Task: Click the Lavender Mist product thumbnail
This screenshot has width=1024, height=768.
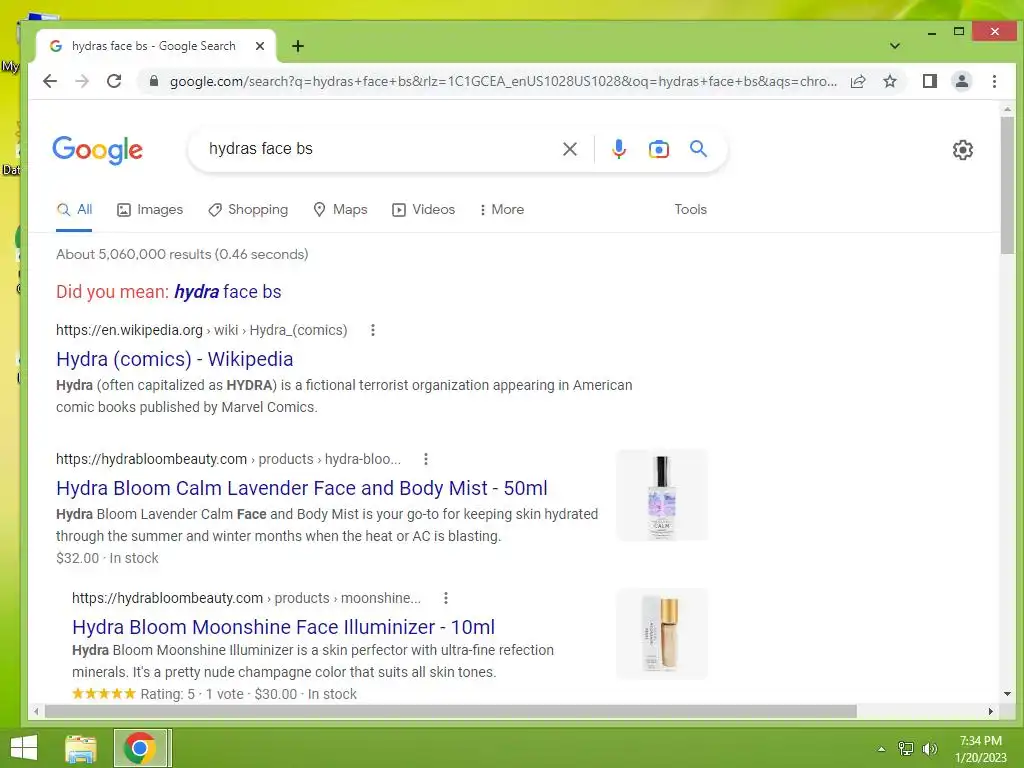Action: click(662, 495)
